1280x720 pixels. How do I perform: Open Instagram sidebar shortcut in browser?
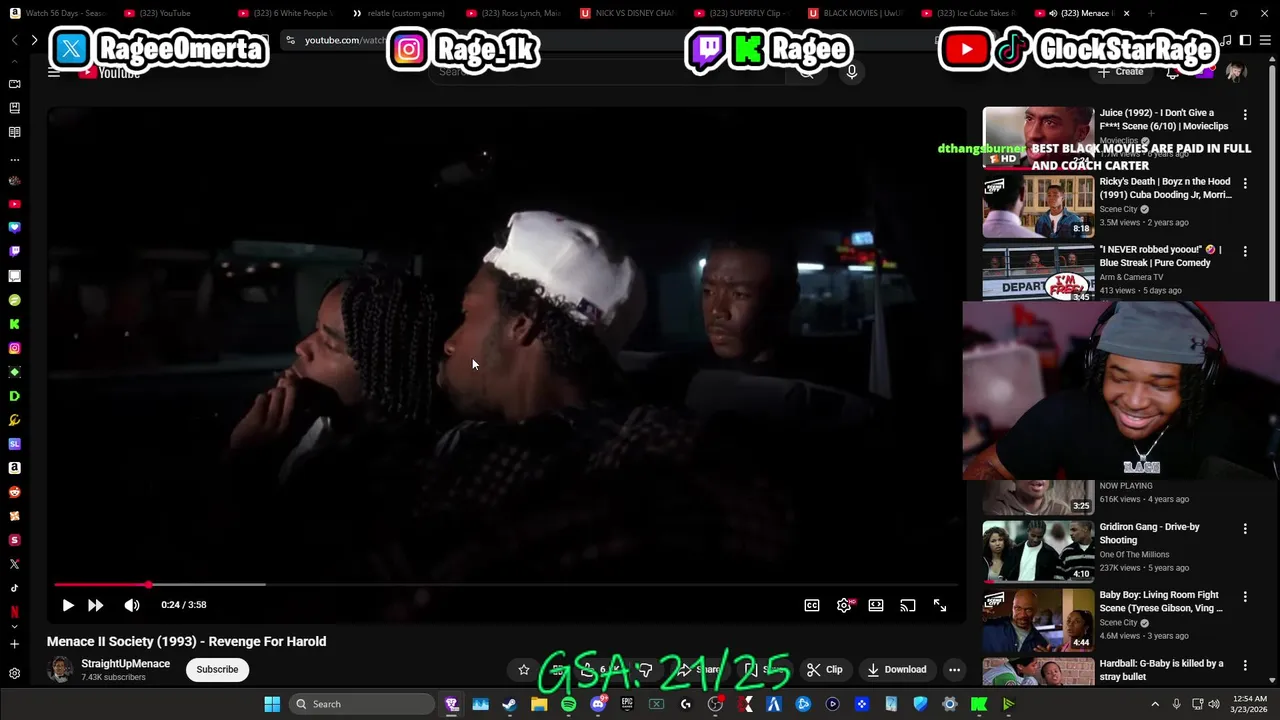pyautogui.click(x=14, y=348)
